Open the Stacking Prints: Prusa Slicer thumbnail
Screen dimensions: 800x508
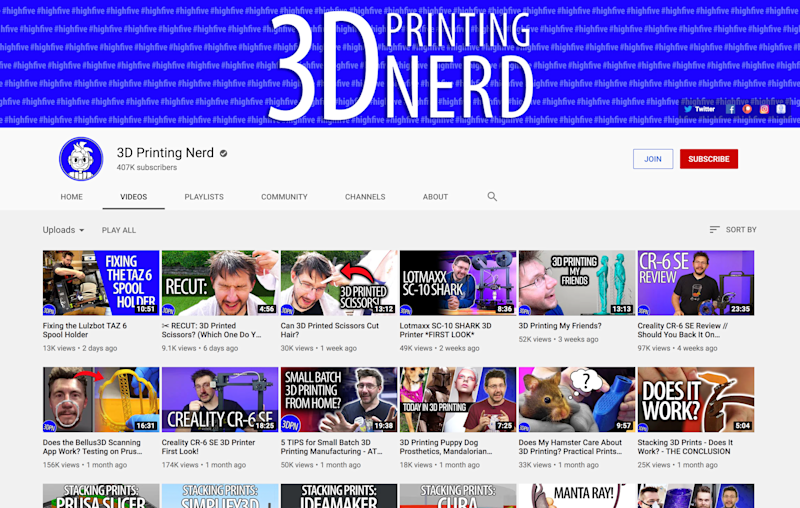click(101, 496)
